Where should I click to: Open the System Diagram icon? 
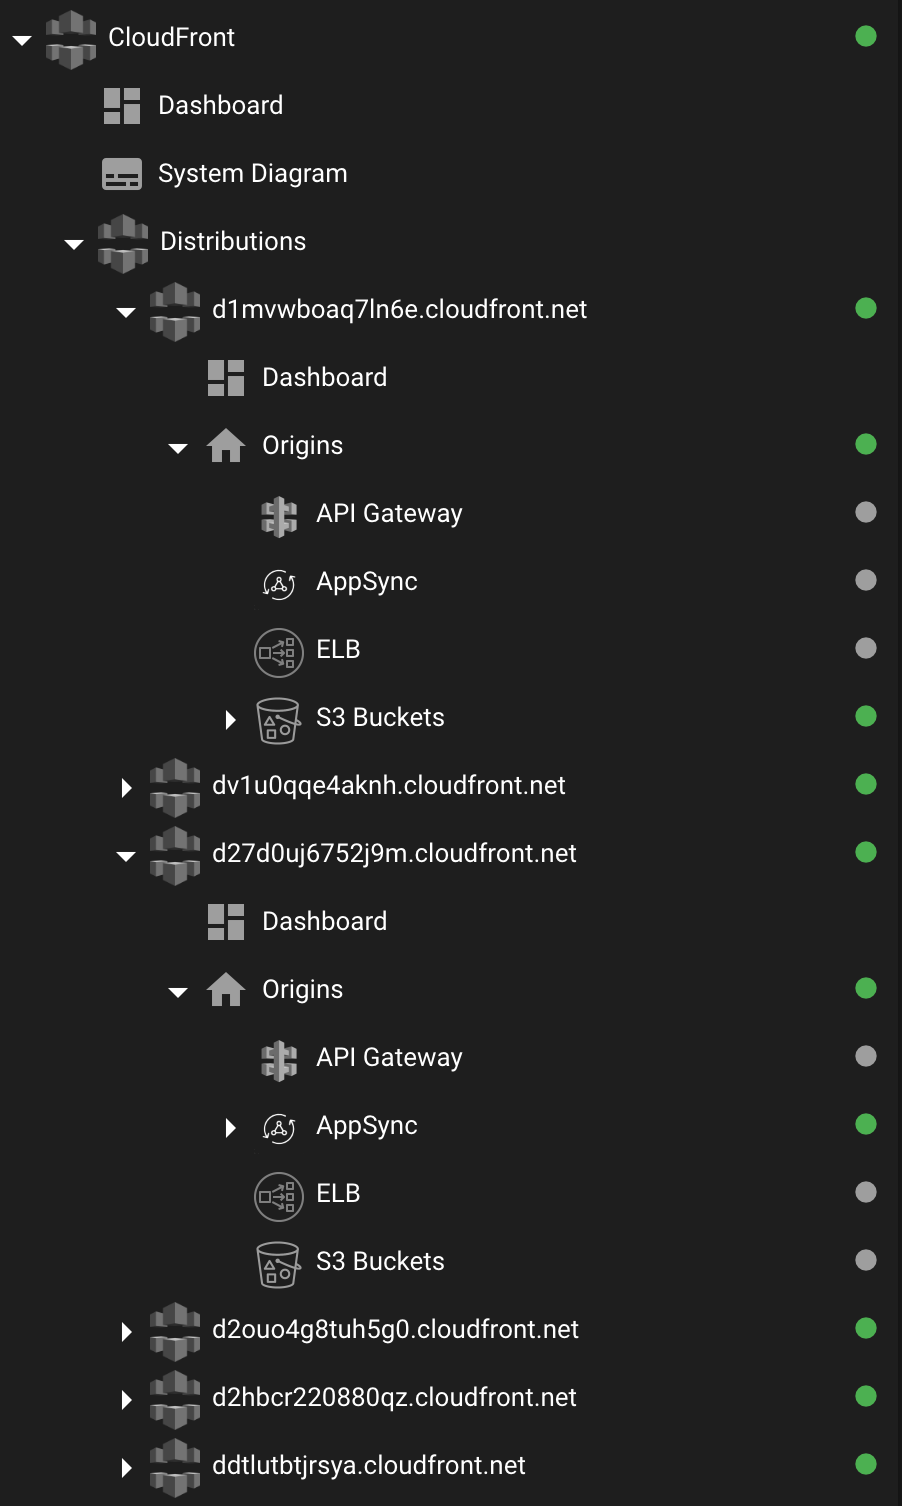122,174
